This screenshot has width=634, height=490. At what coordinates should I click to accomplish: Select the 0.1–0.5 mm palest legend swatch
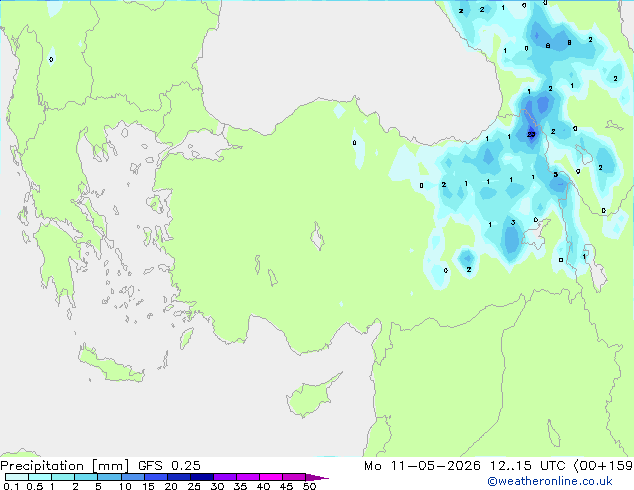[x=17, y=477]
